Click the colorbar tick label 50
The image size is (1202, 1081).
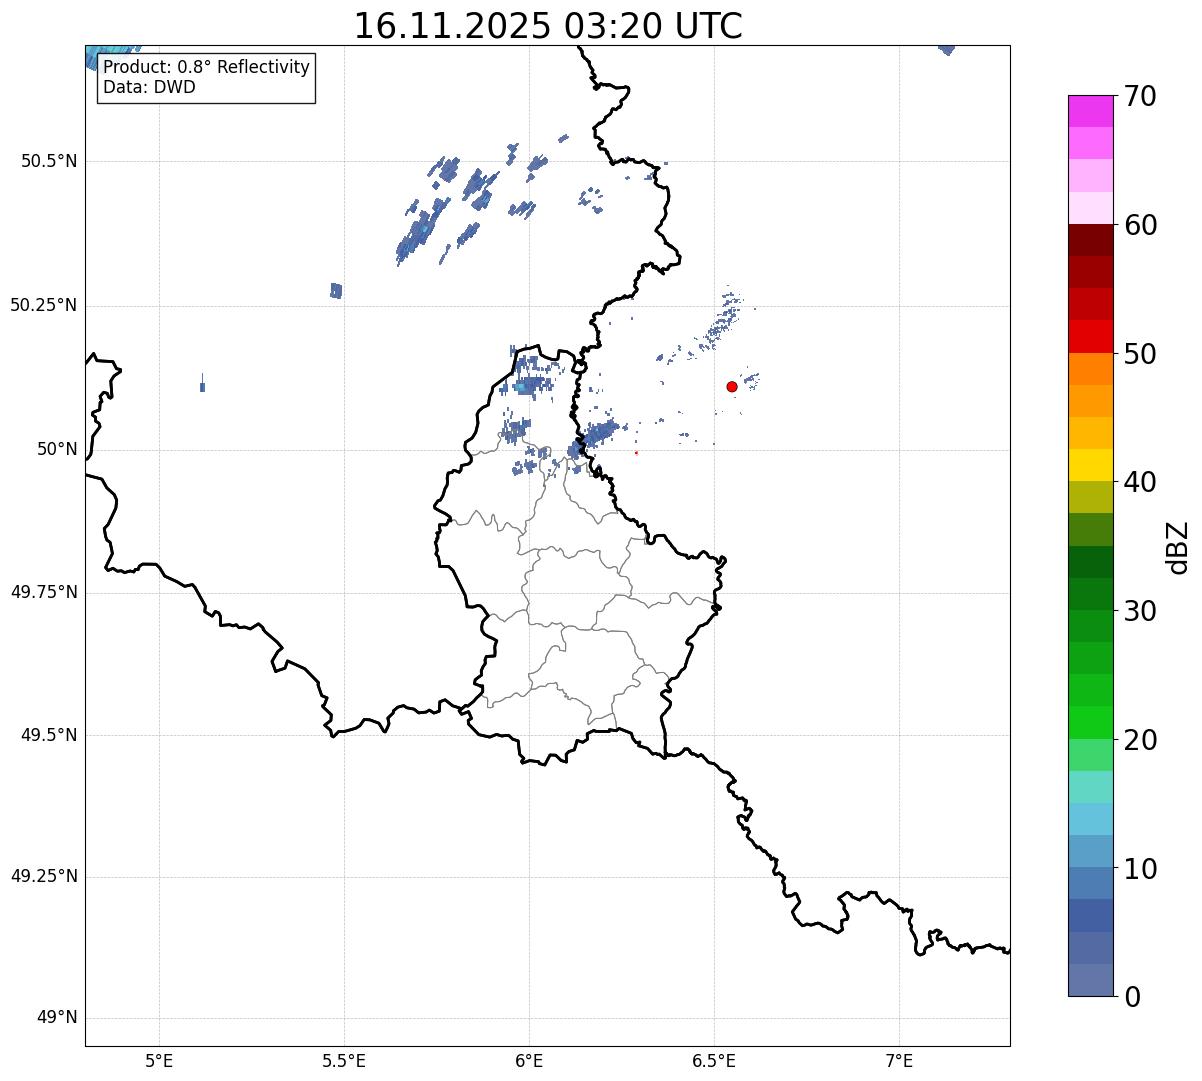tap(1140, 354)
